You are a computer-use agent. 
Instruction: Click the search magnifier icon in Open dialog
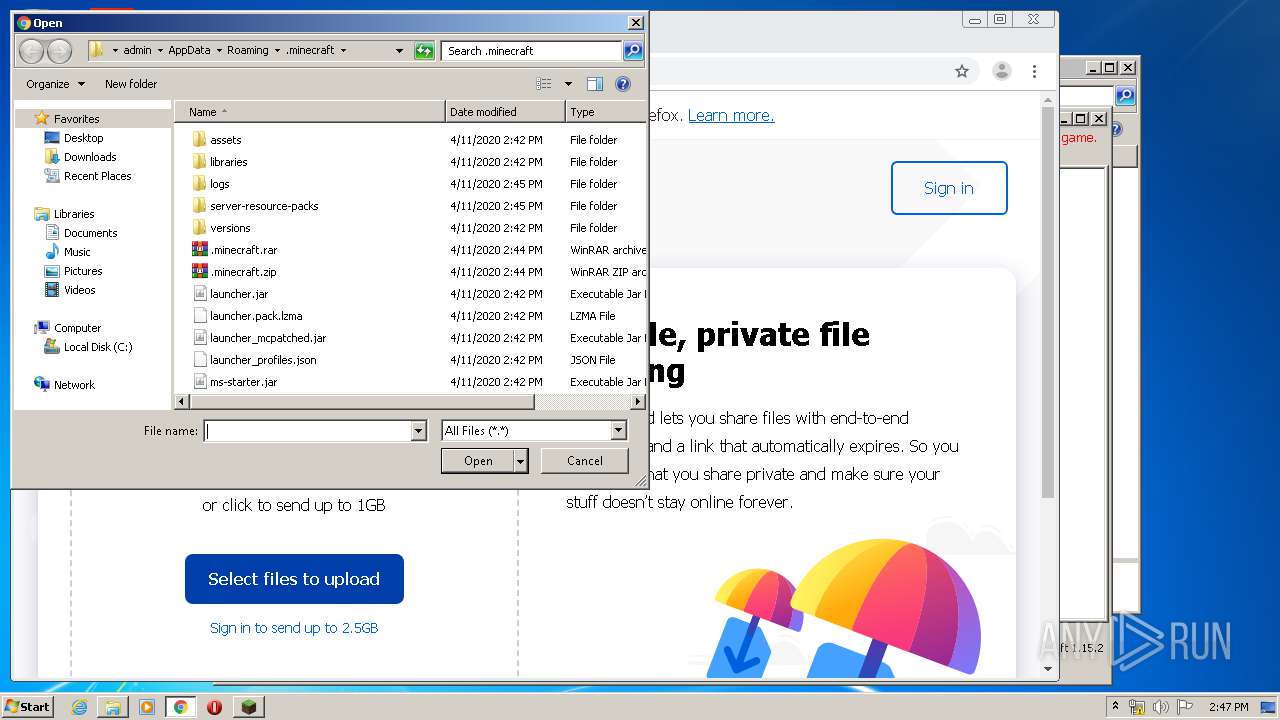tap(632, 51)
